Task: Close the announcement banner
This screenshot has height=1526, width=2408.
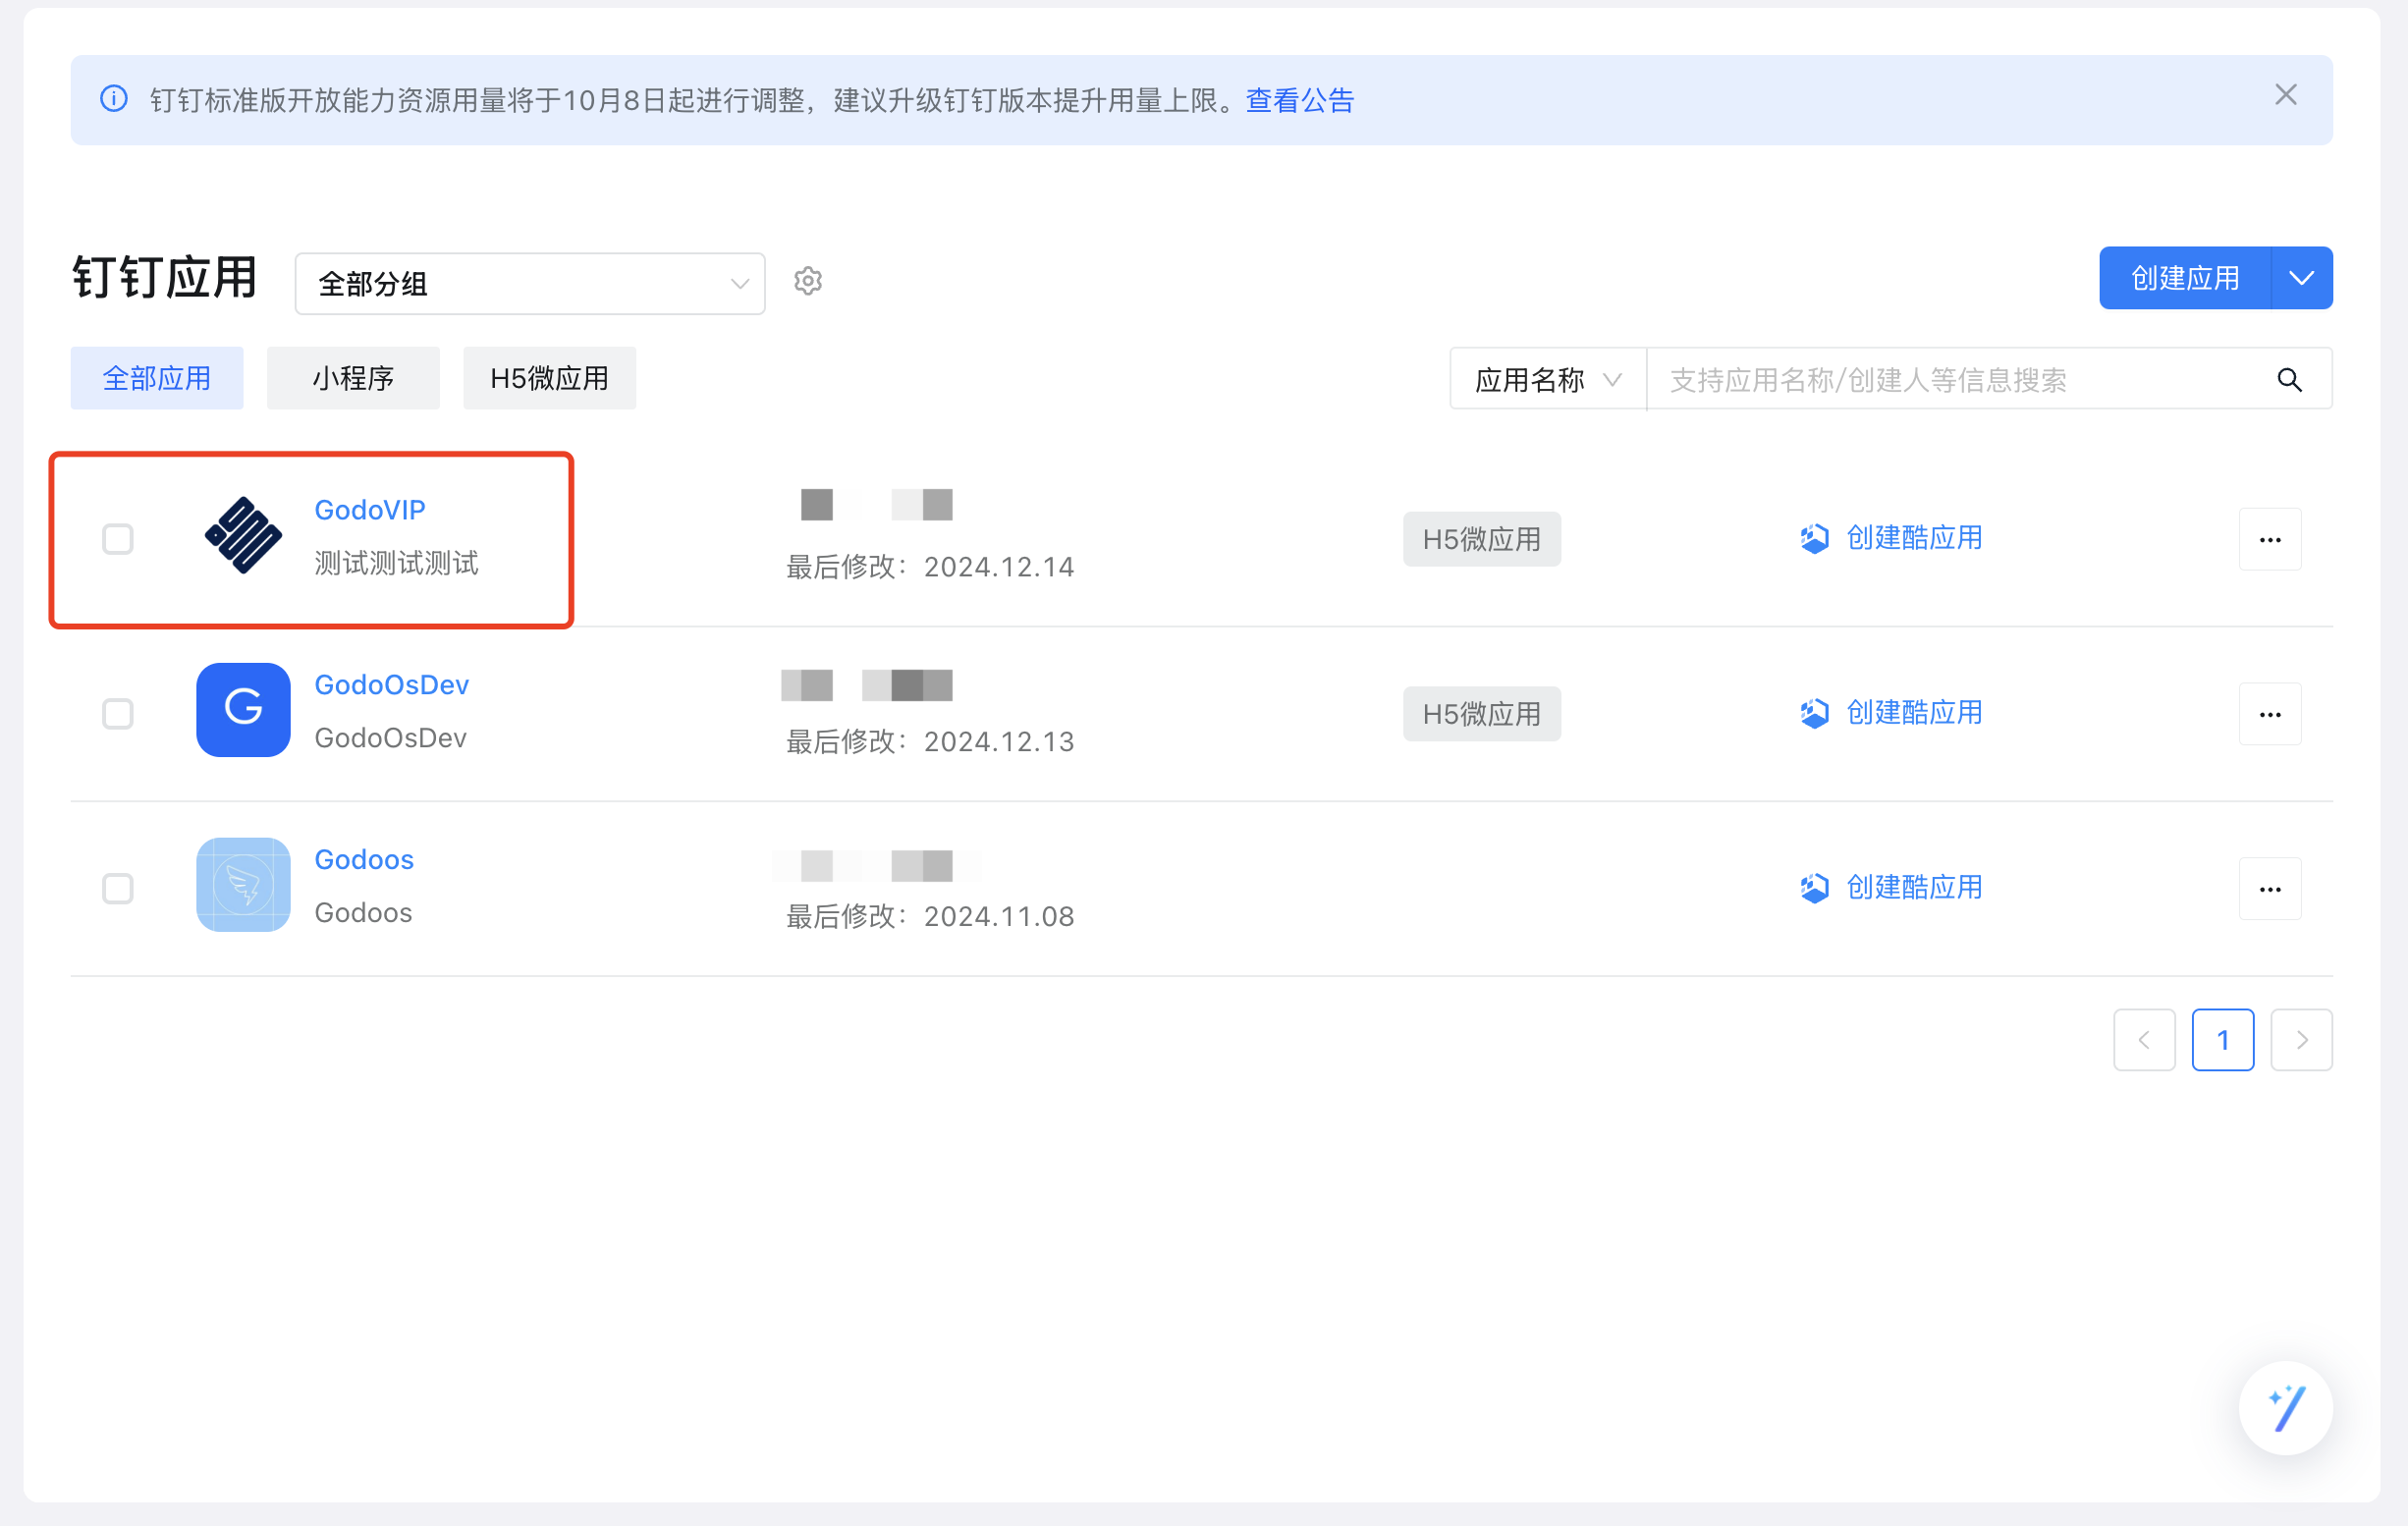Action: tap(2286, 95)
